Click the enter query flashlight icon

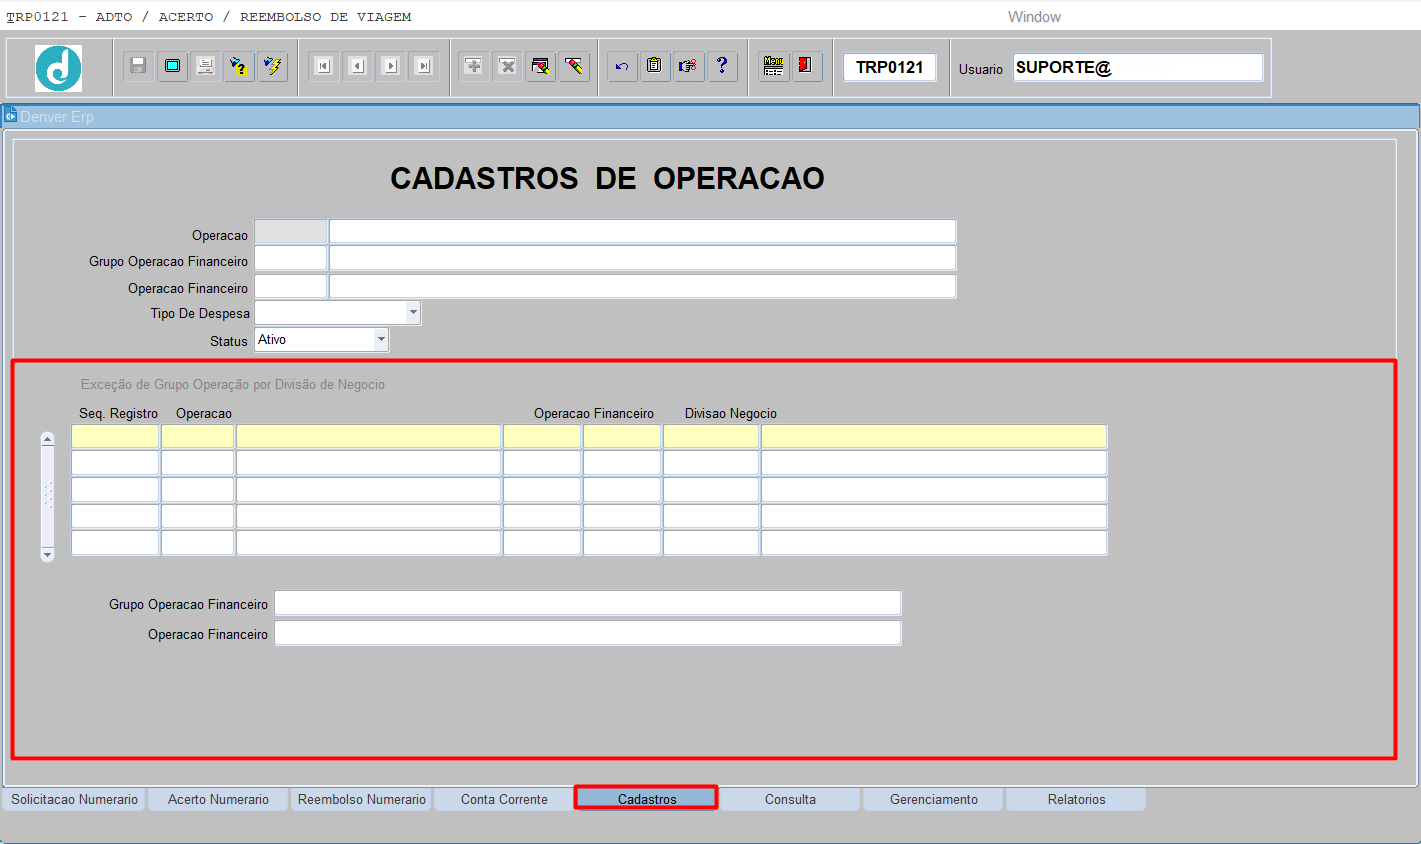(239, 66)
